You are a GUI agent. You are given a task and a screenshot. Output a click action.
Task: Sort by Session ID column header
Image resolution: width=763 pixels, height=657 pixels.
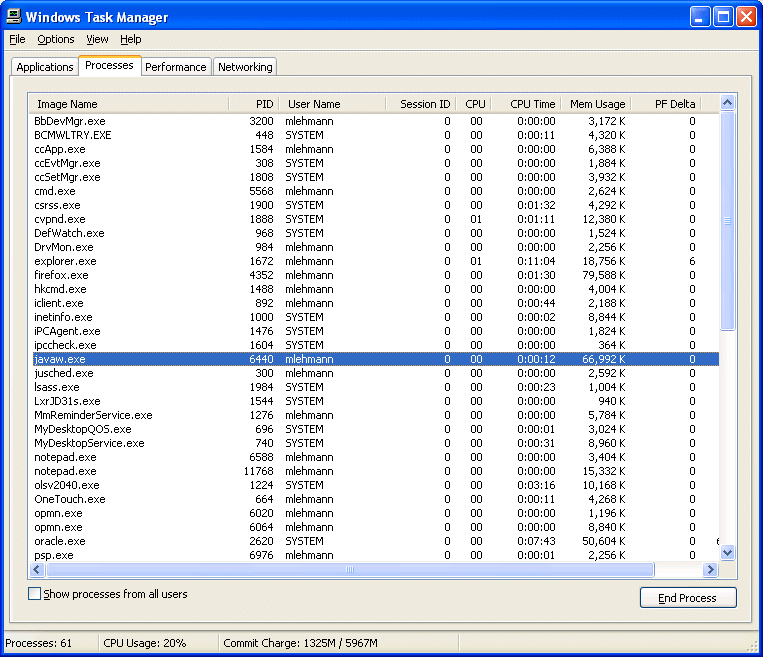pyautogui.click(x=421, y=104)
